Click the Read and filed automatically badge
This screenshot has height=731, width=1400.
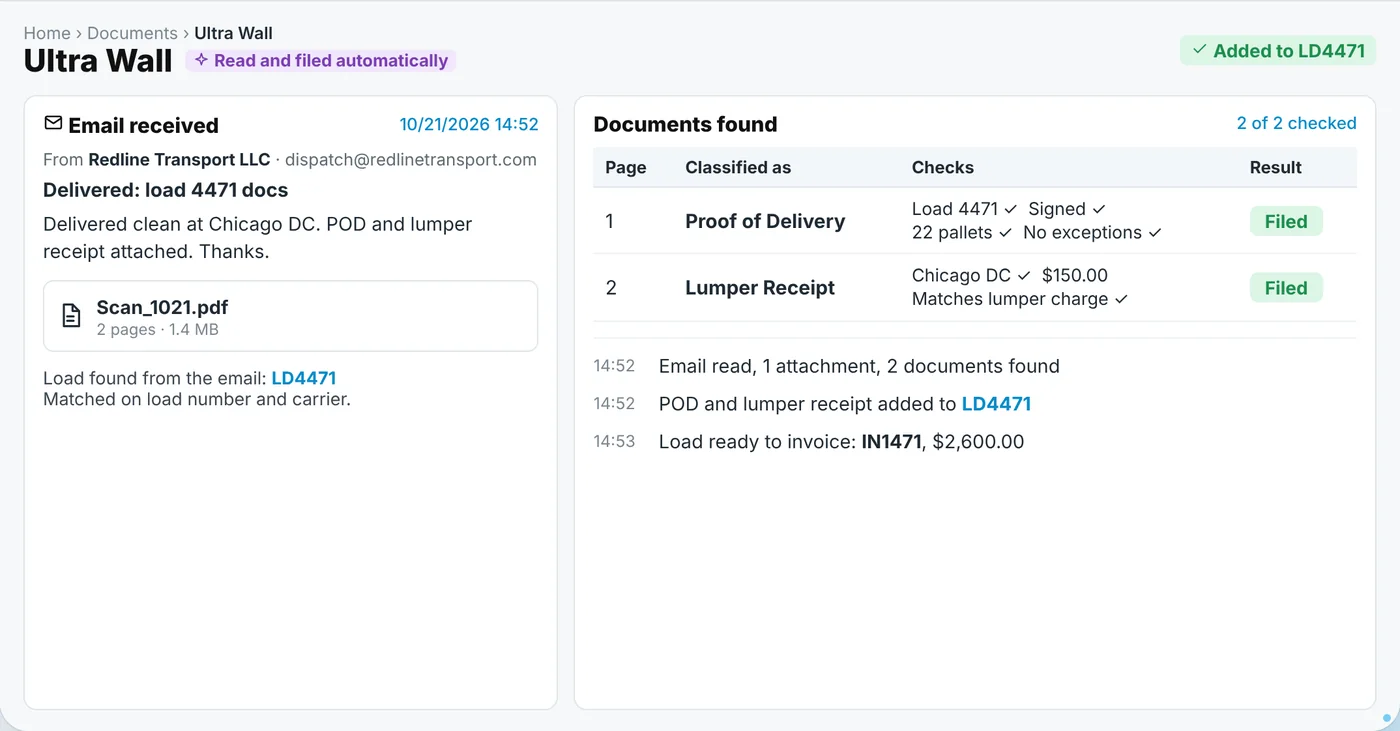(x=320, y=61)
